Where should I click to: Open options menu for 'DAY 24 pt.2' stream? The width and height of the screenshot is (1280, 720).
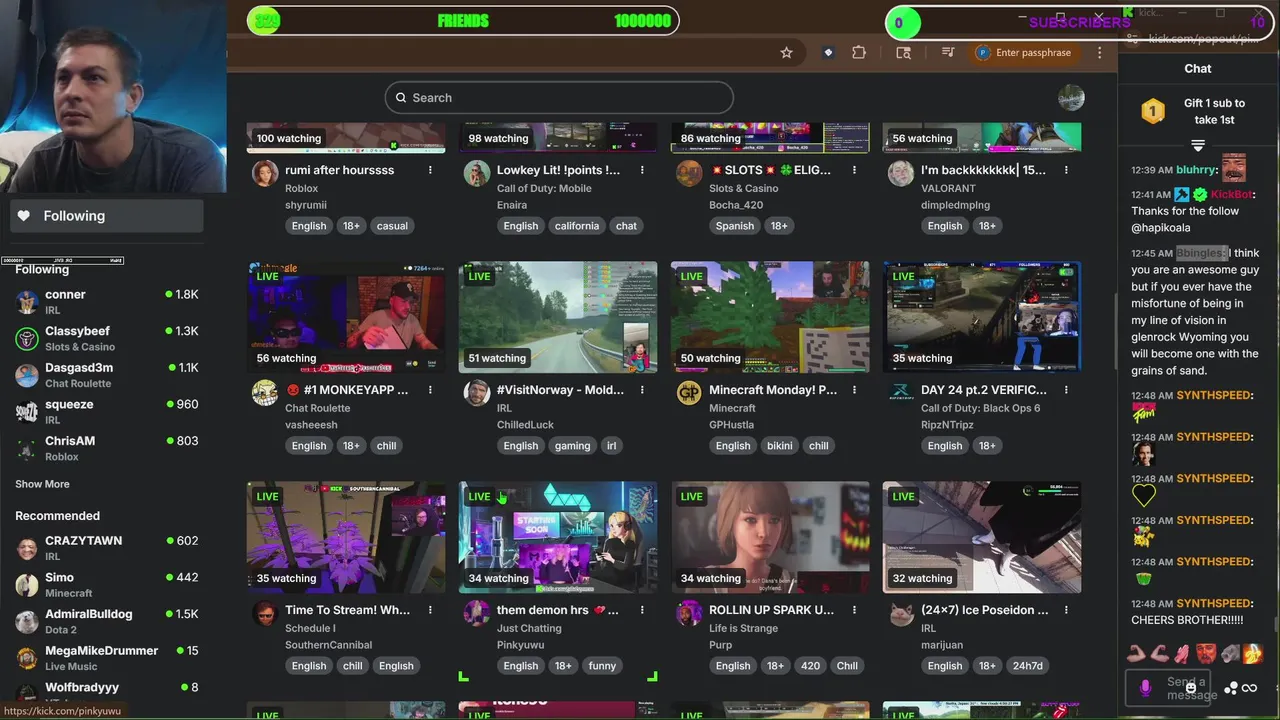pos(1066,390)
